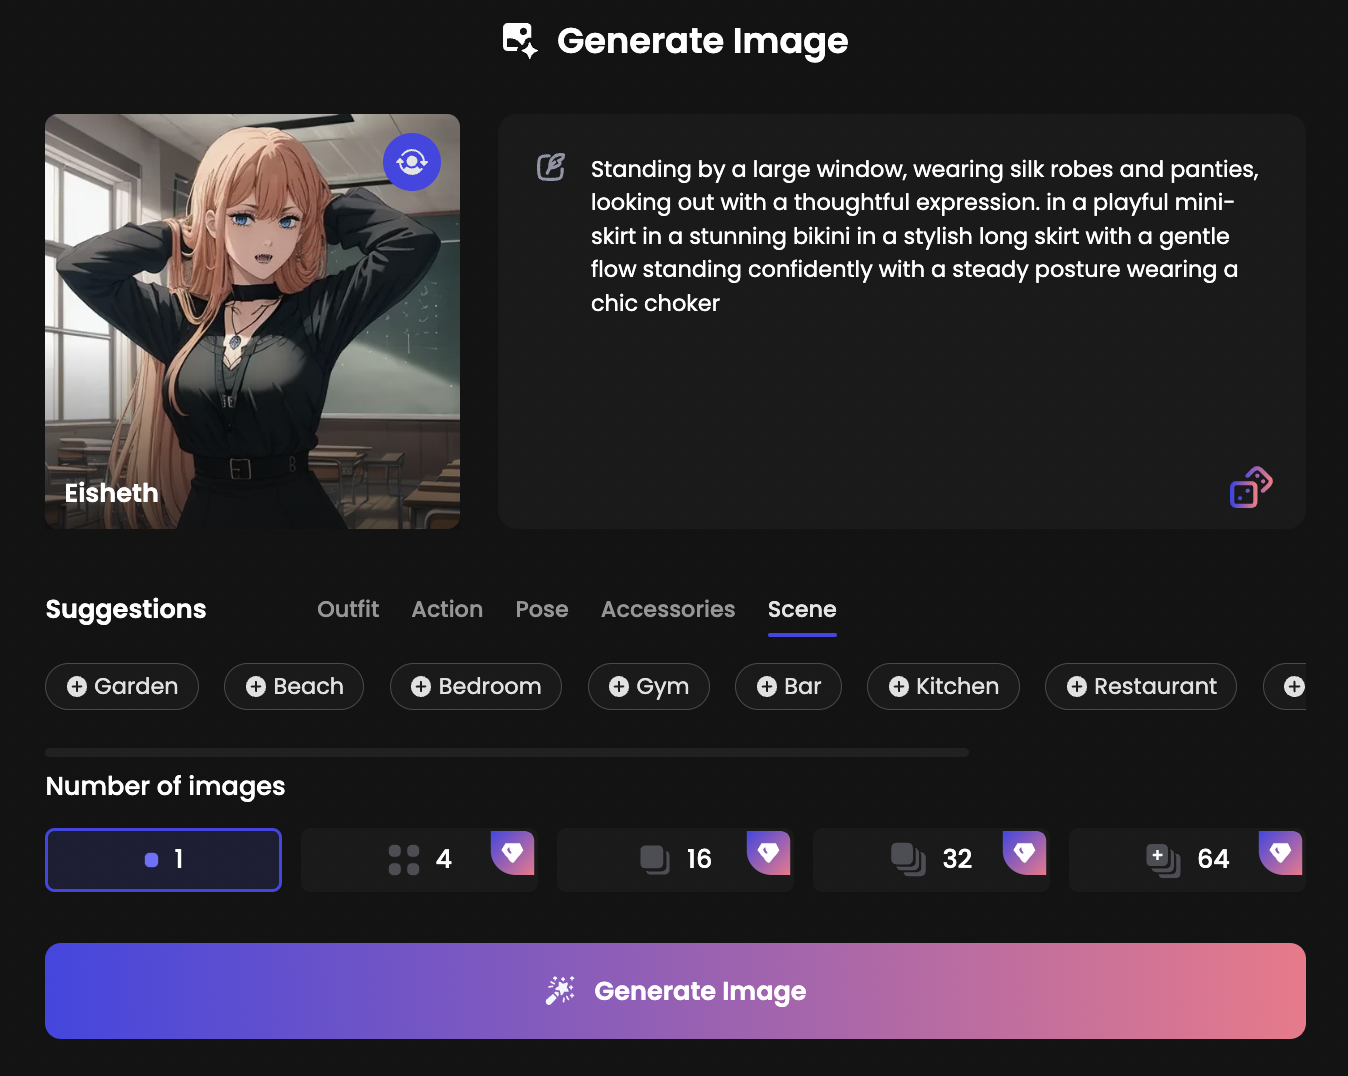Click the gem badge on the 4 images option

513,853
